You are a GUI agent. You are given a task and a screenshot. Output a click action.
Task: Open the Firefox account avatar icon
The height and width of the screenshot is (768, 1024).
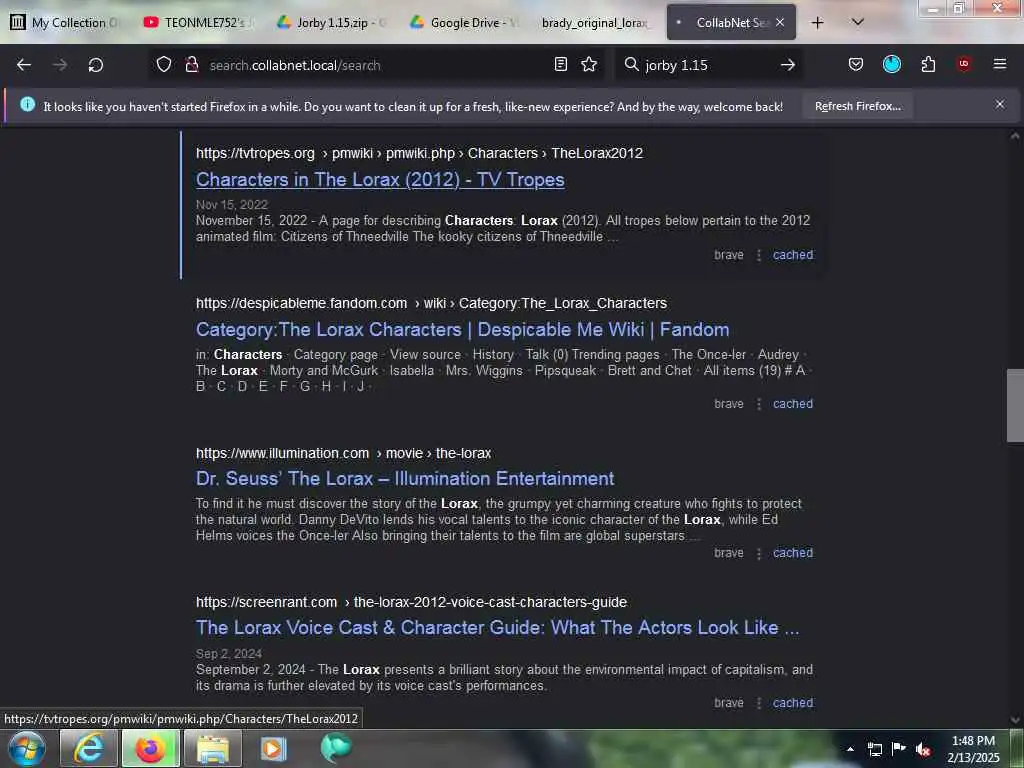[x=892, y=64]
